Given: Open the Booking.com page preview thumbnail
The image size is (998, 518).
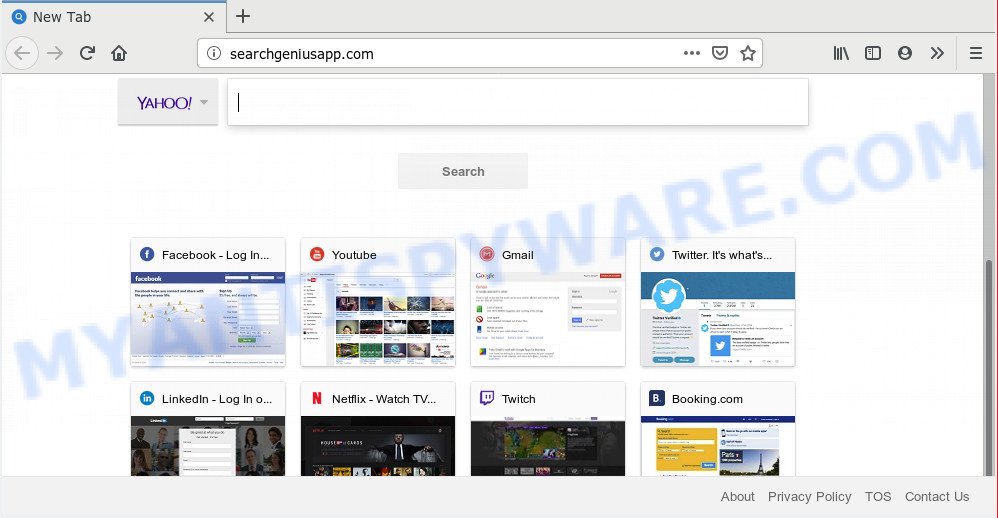Looking at the screenshot, I should [718, 446].
